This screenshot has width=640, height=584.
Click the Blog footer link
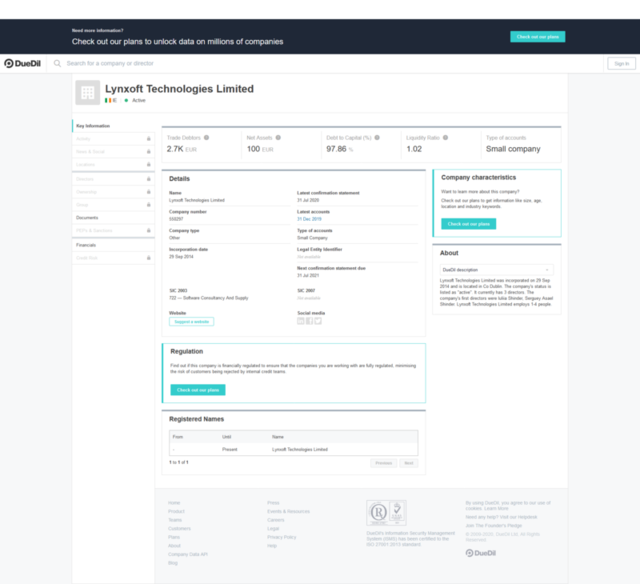[x=173, y=563]
